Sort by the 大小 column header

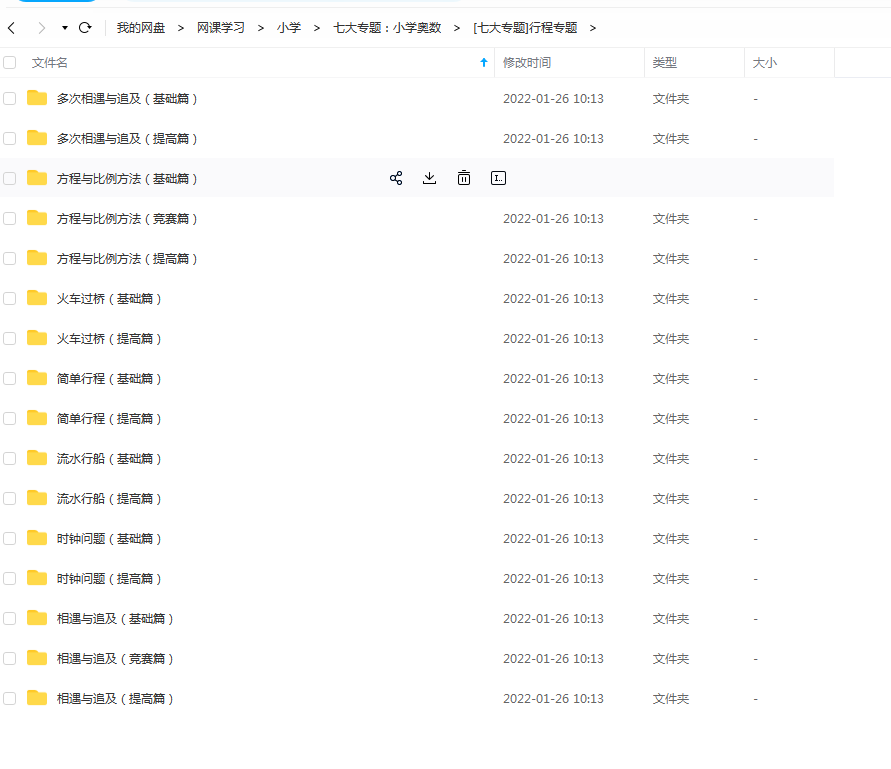(764, 62)
